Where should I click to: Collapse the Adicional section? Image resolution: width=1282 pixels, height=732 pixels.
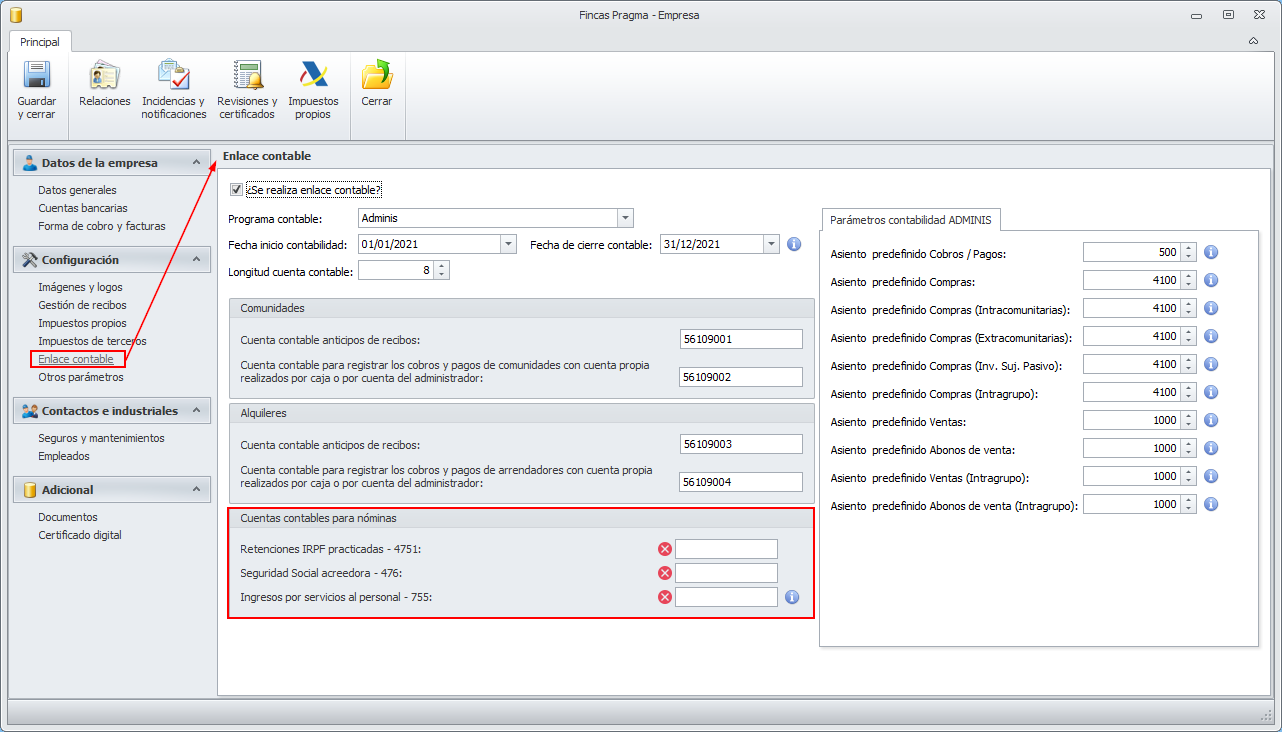196,490
